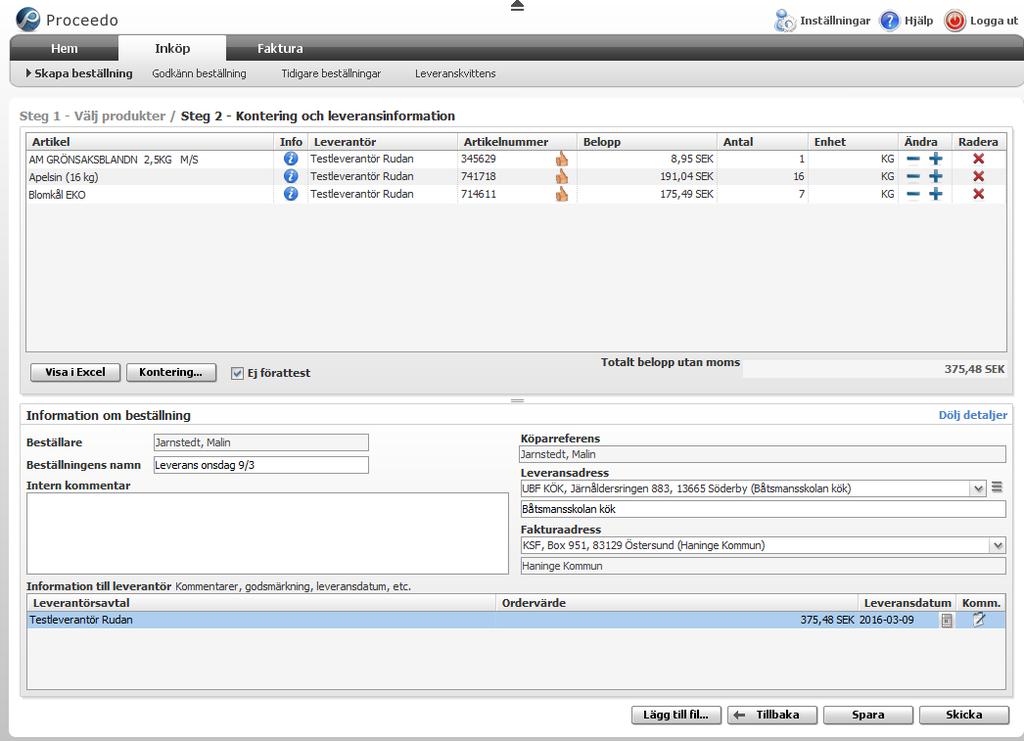Sort by Antal column header

[762, 142]
